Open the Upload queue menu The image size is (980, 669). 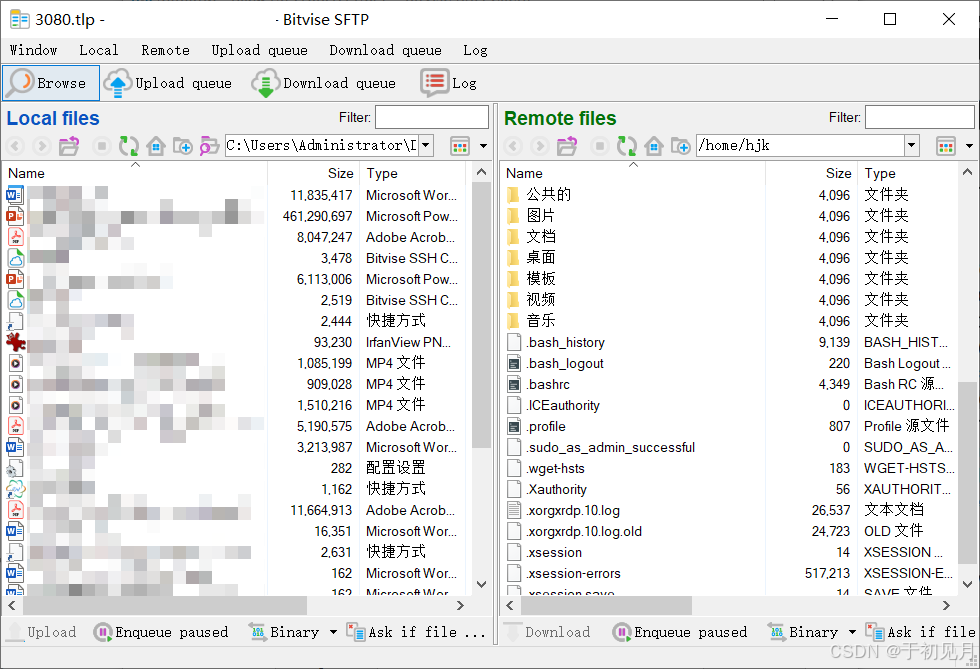(259, 50)
